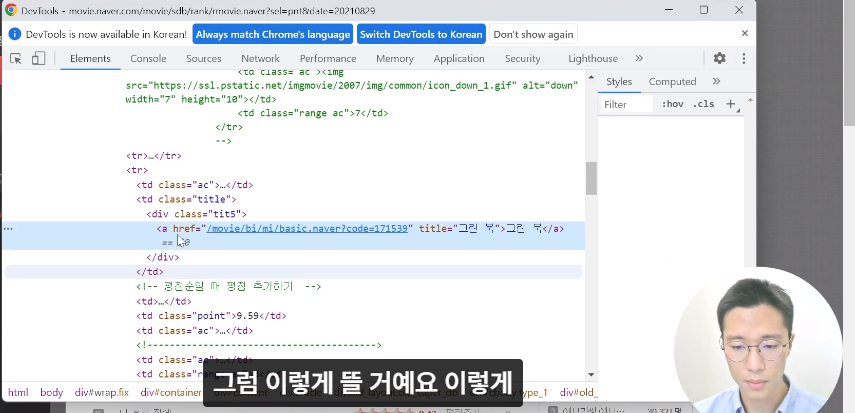Click the width="7" height="10" line

(201, 100)
